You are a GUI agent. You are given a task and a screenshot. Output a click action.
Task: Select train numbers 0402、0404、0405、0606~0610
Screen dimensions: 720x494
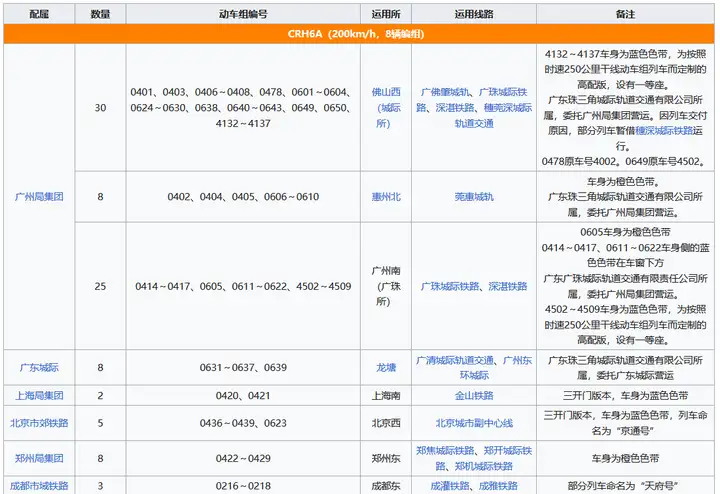243,196
